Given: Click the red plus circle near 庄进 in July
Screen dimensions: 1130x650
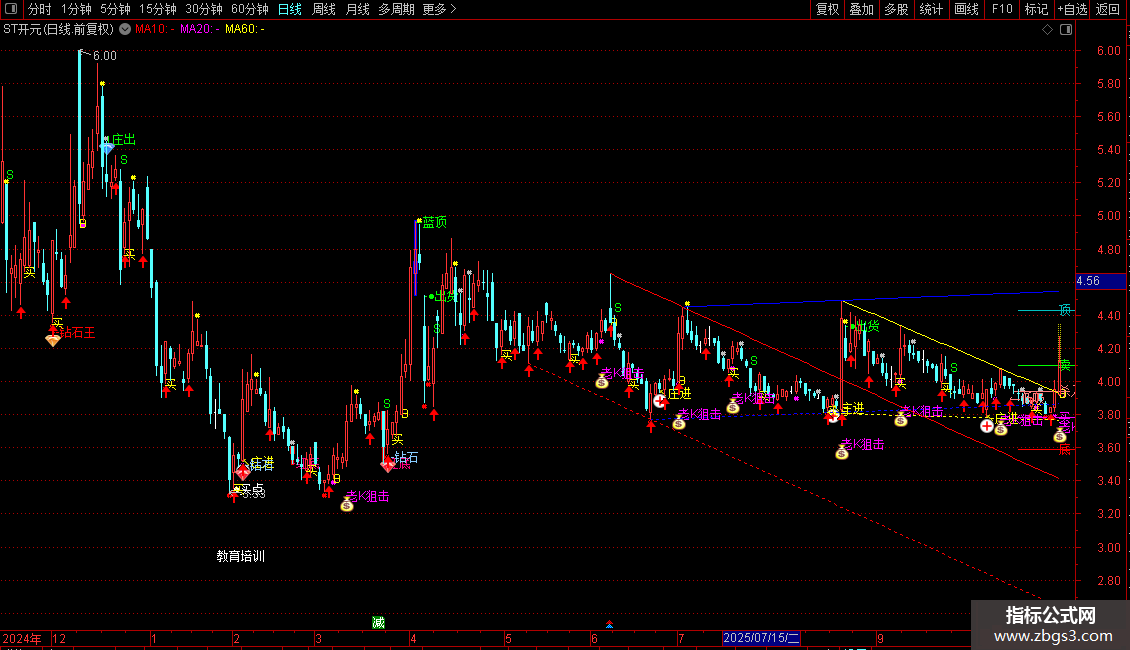Looking at the screenshot, I should tap(660, 401).
